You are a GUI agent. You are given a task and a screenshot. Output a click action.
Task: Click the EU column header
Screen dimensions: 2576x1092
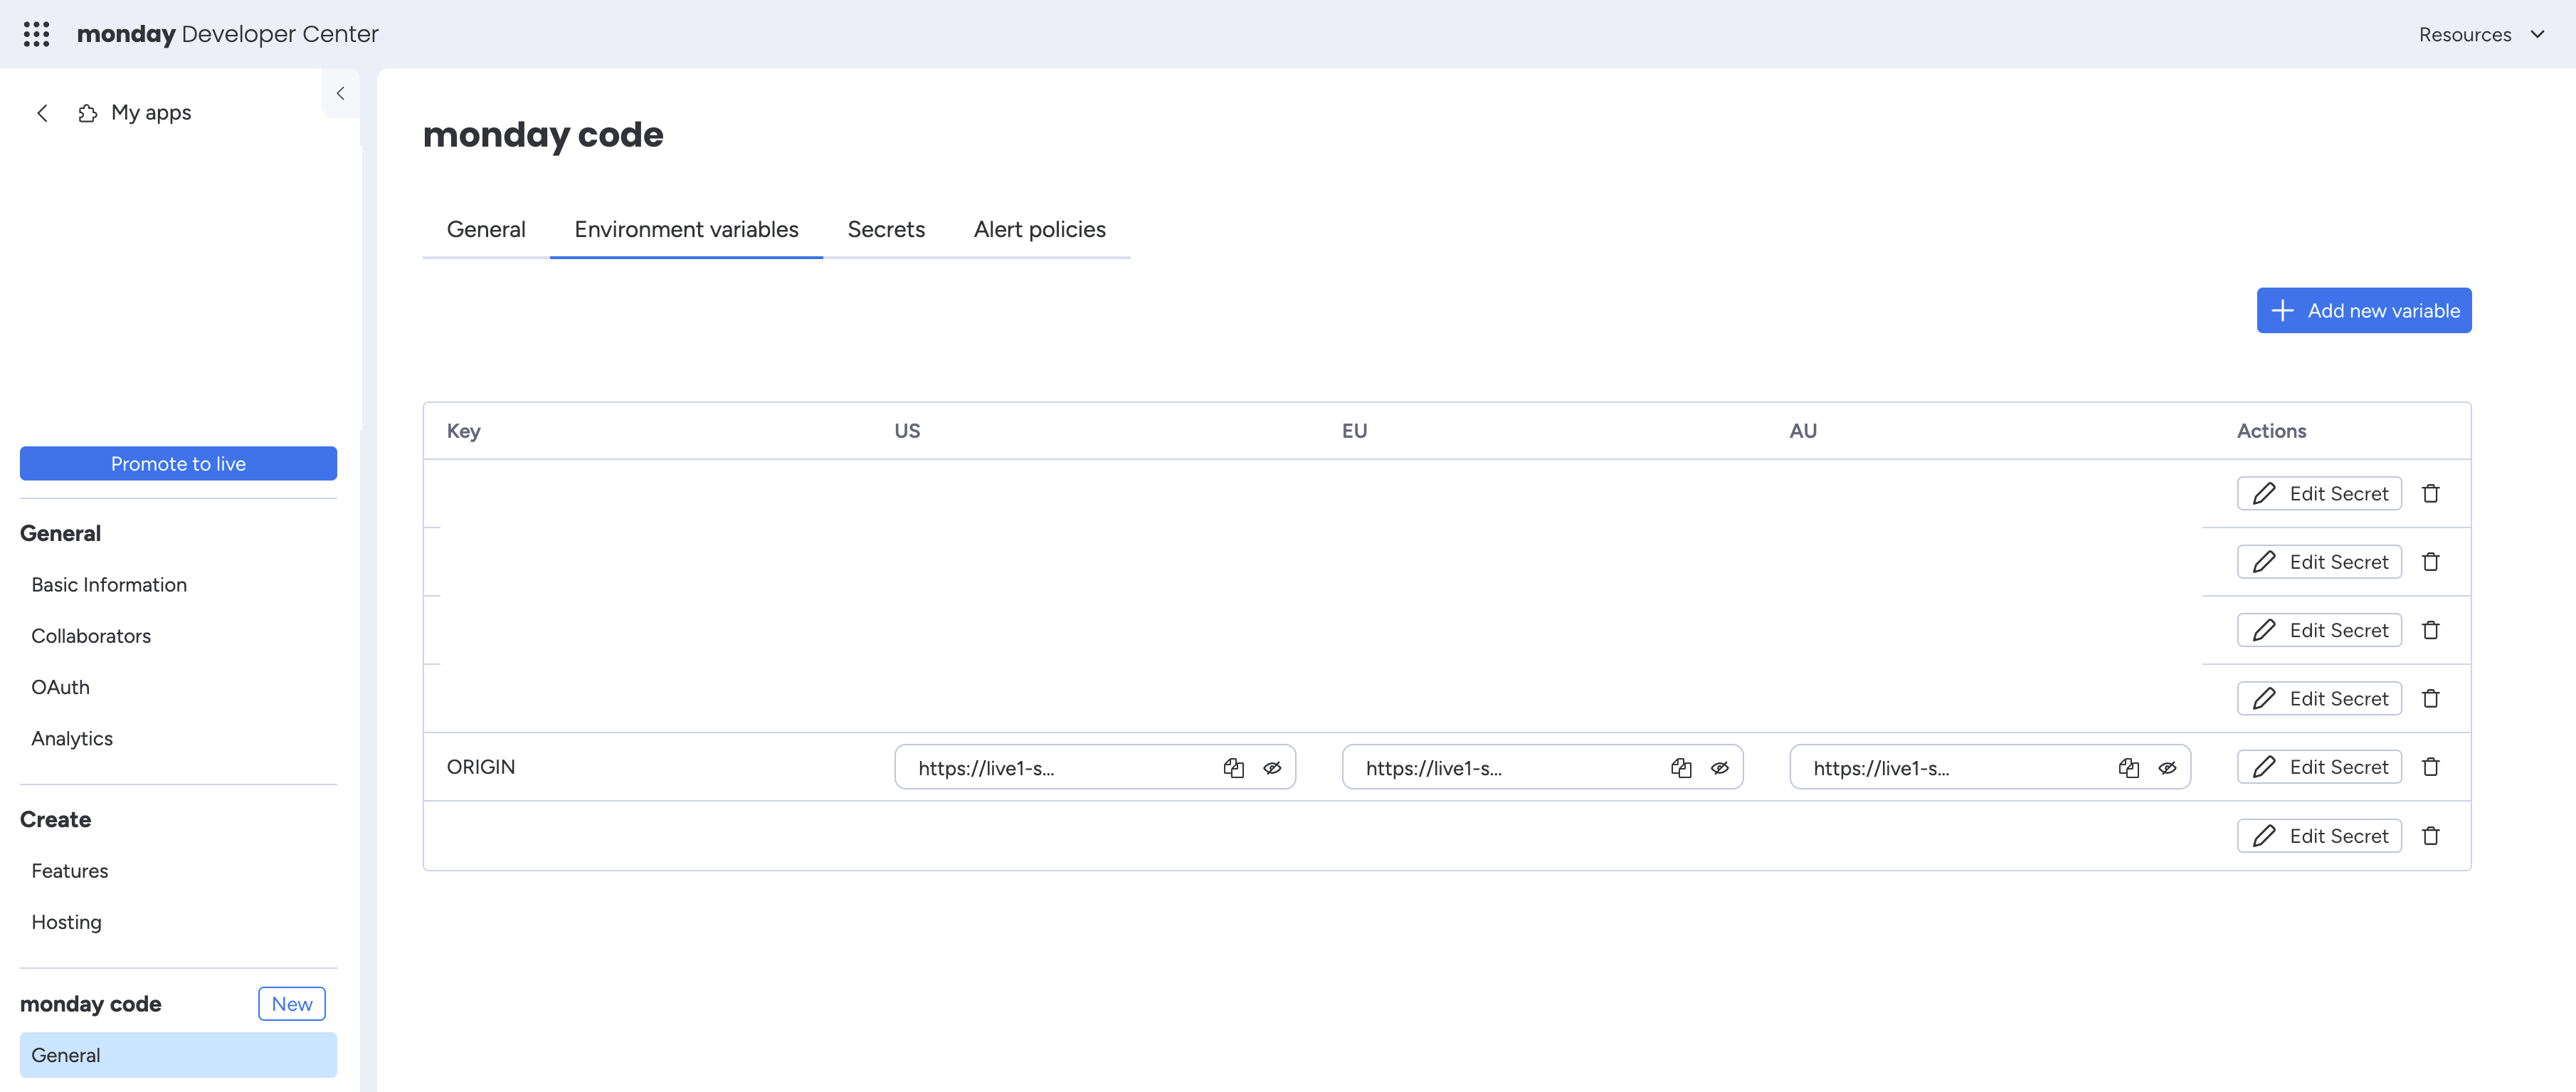coord(1355,431)
